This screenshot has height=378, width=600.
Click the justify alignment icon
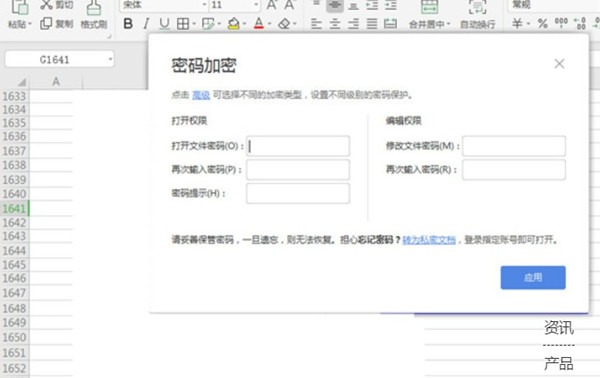click(x=372, y=24)
